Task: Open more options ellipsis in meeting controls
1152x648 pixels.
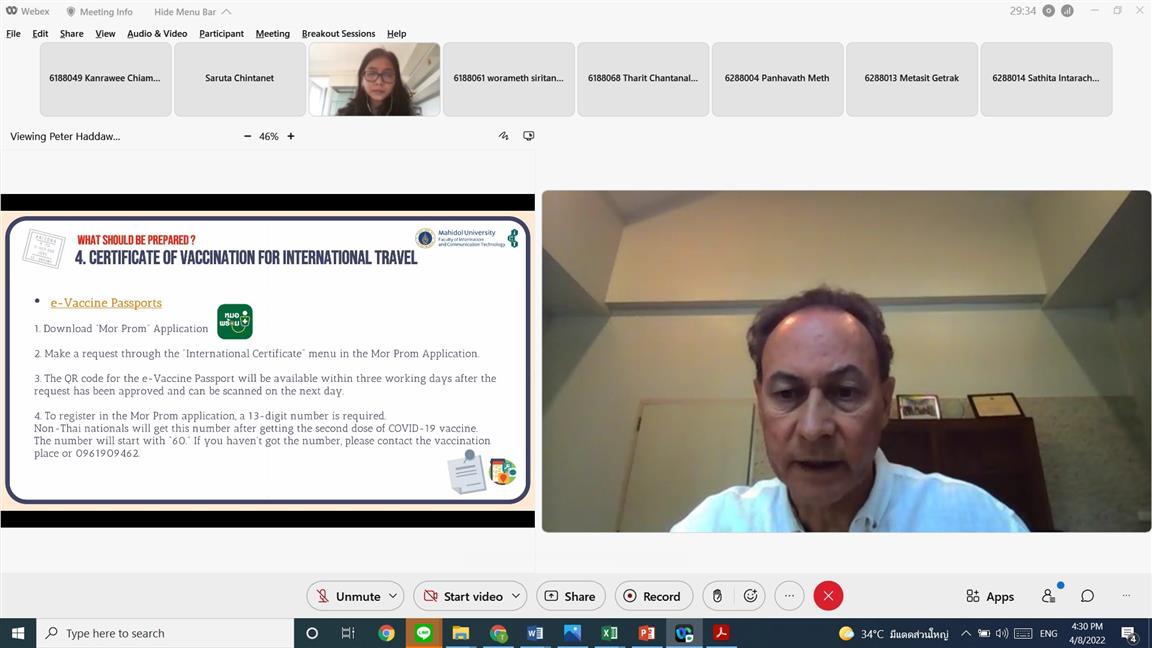Action: coord(789,596)
